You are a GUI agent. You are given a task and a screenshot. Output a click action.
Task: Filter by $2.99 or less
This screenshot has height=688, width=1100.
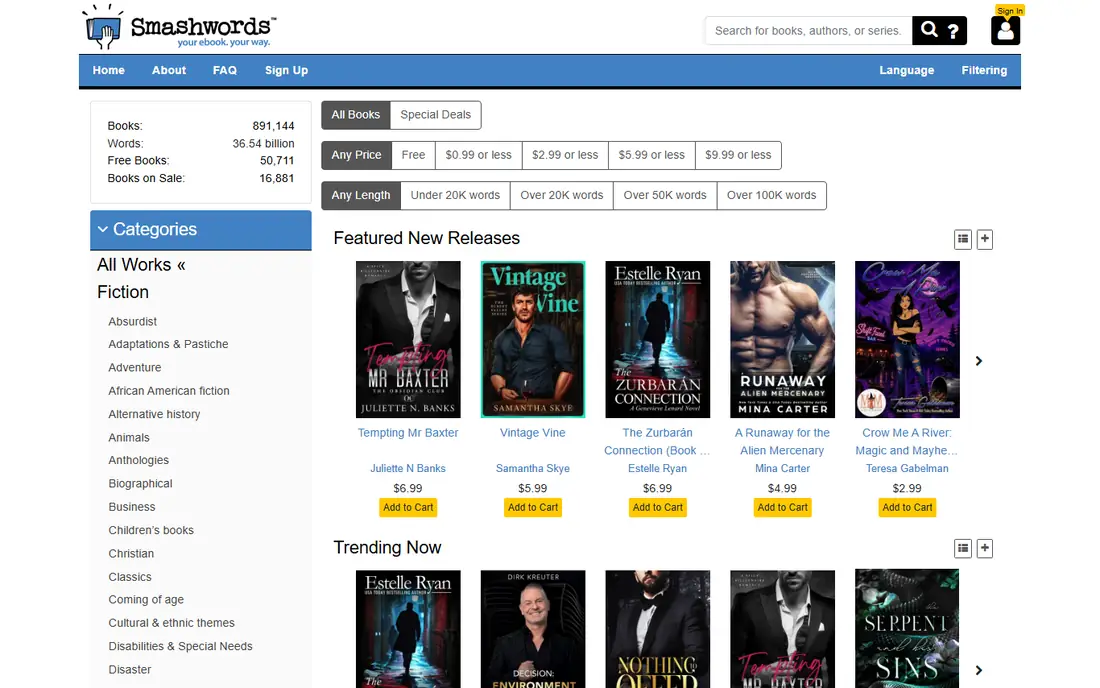coord(565,155)
